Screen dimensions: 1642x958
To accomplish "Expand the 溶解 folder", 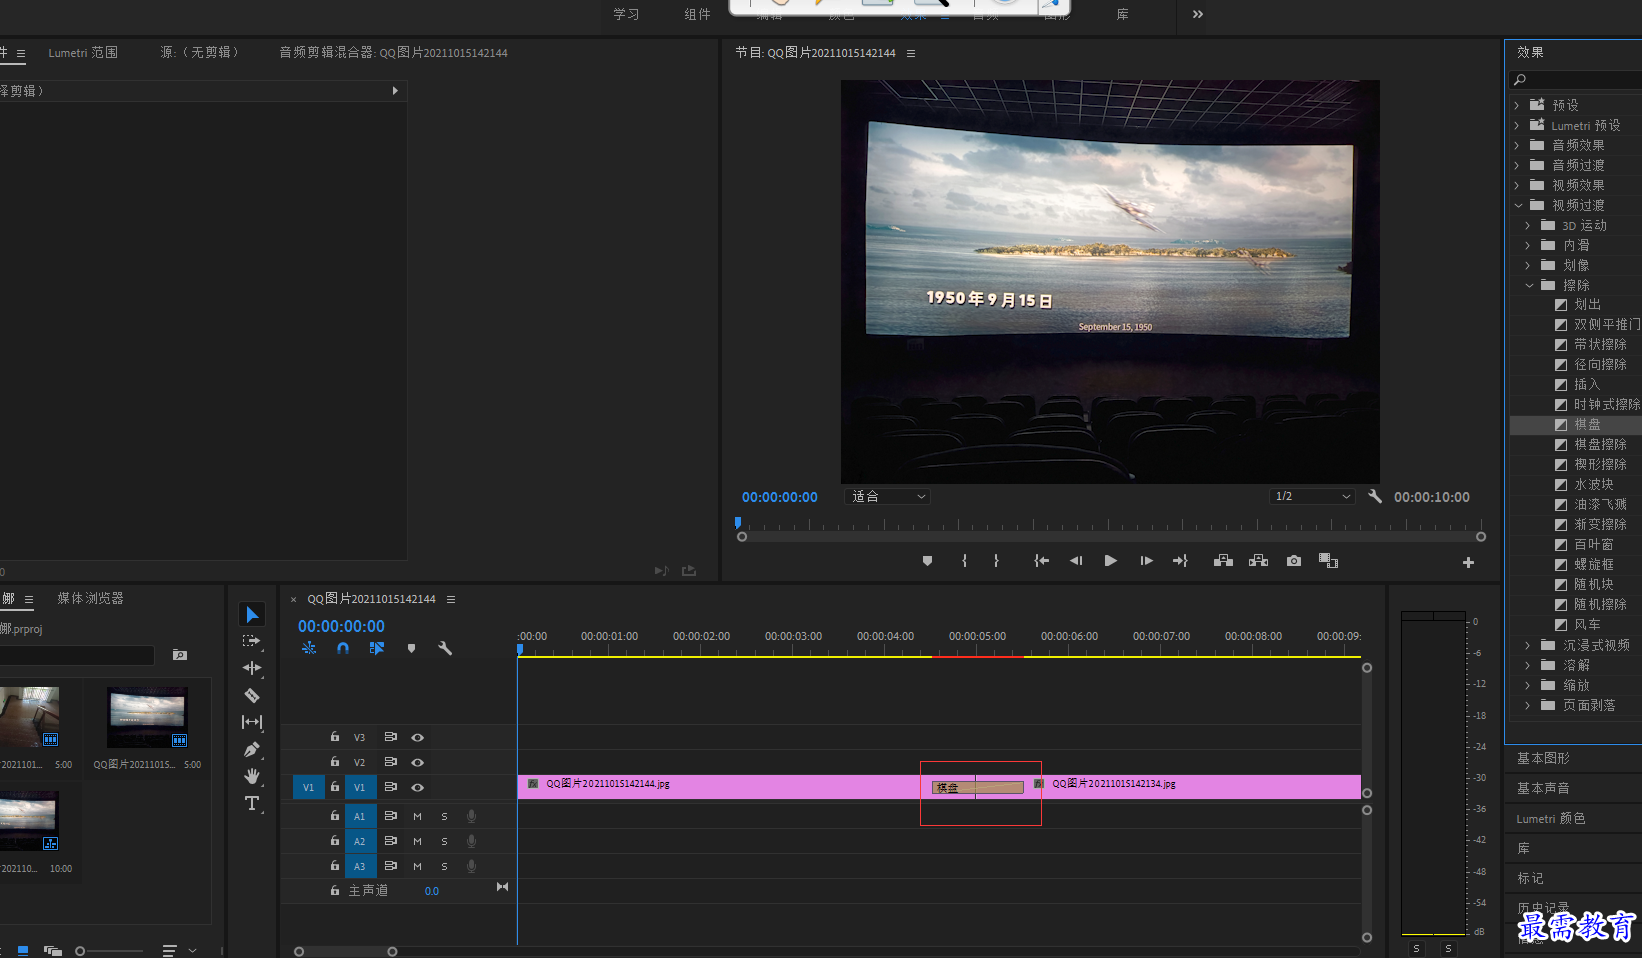I will [1527, 665].
